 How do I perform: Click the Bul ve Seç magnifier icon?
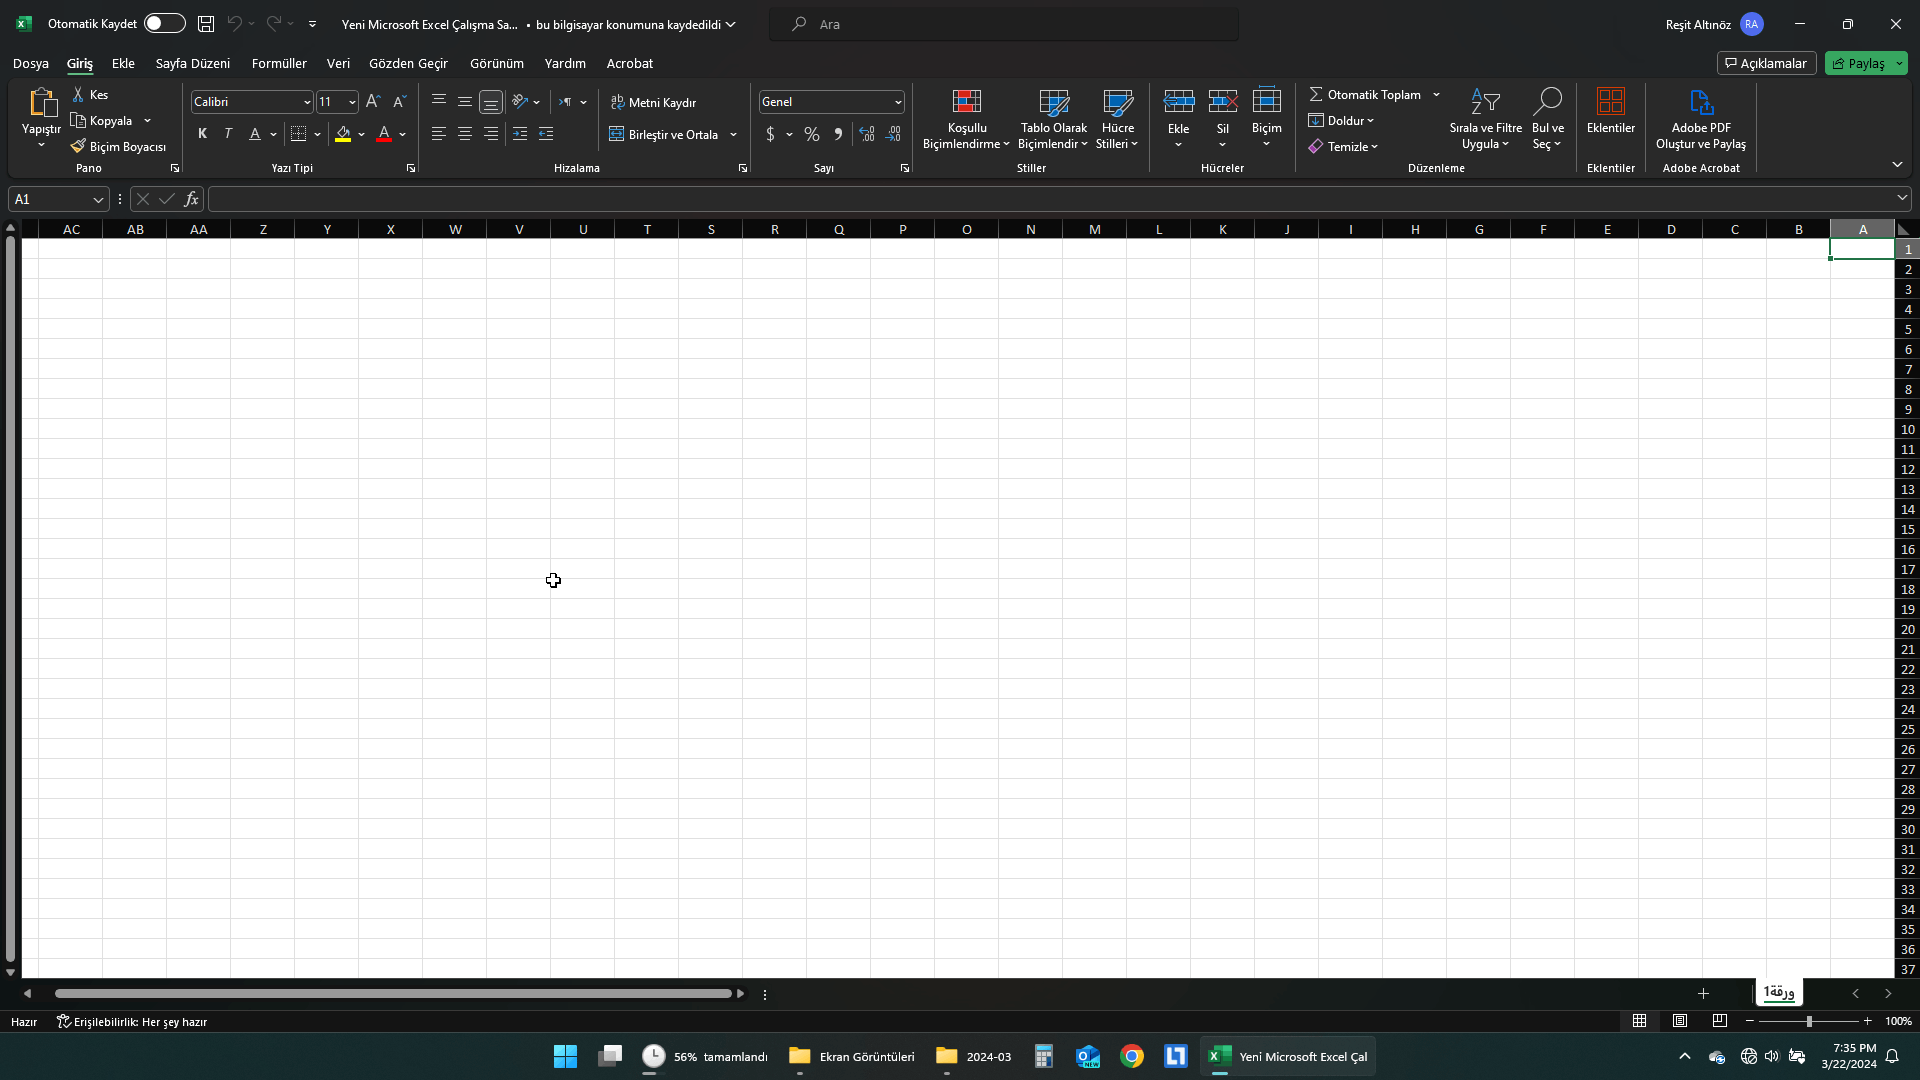coord(1547,102)
